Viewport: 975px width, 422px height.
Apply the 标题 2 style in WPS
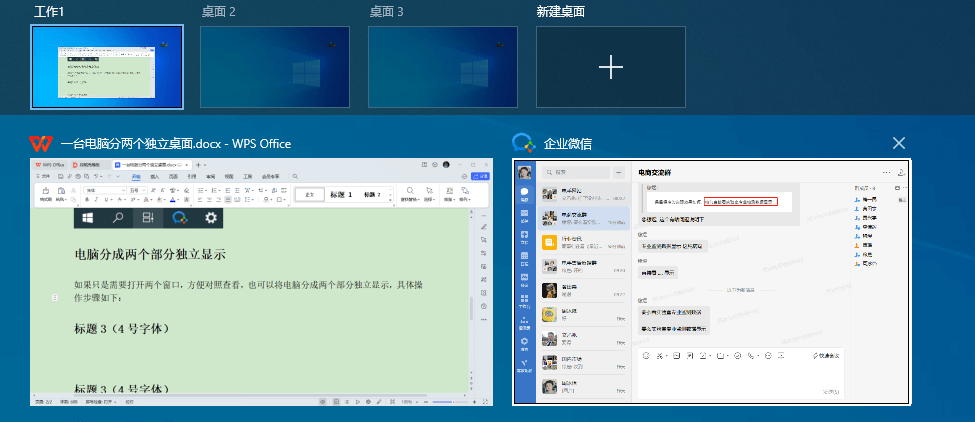point(372,195)
